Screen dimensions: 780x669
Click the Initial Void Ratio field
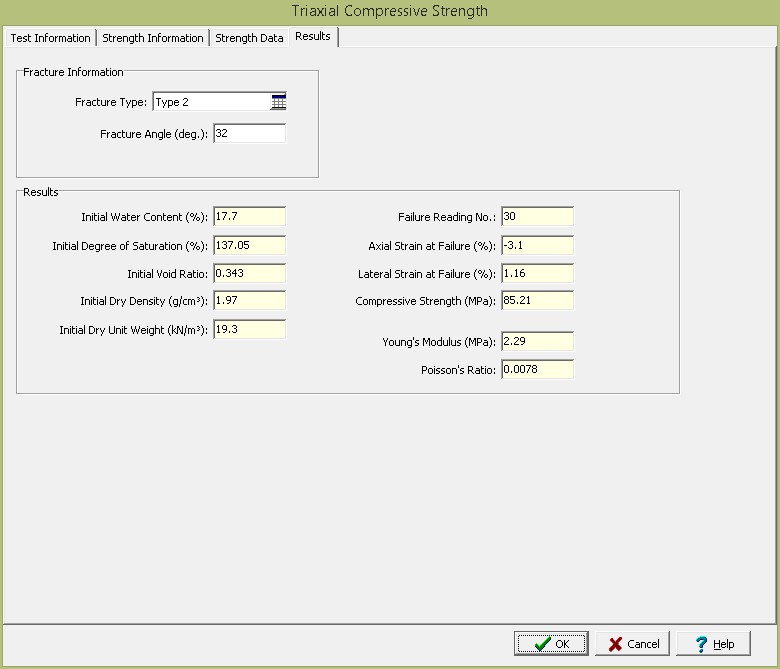[x=249, y=273]
